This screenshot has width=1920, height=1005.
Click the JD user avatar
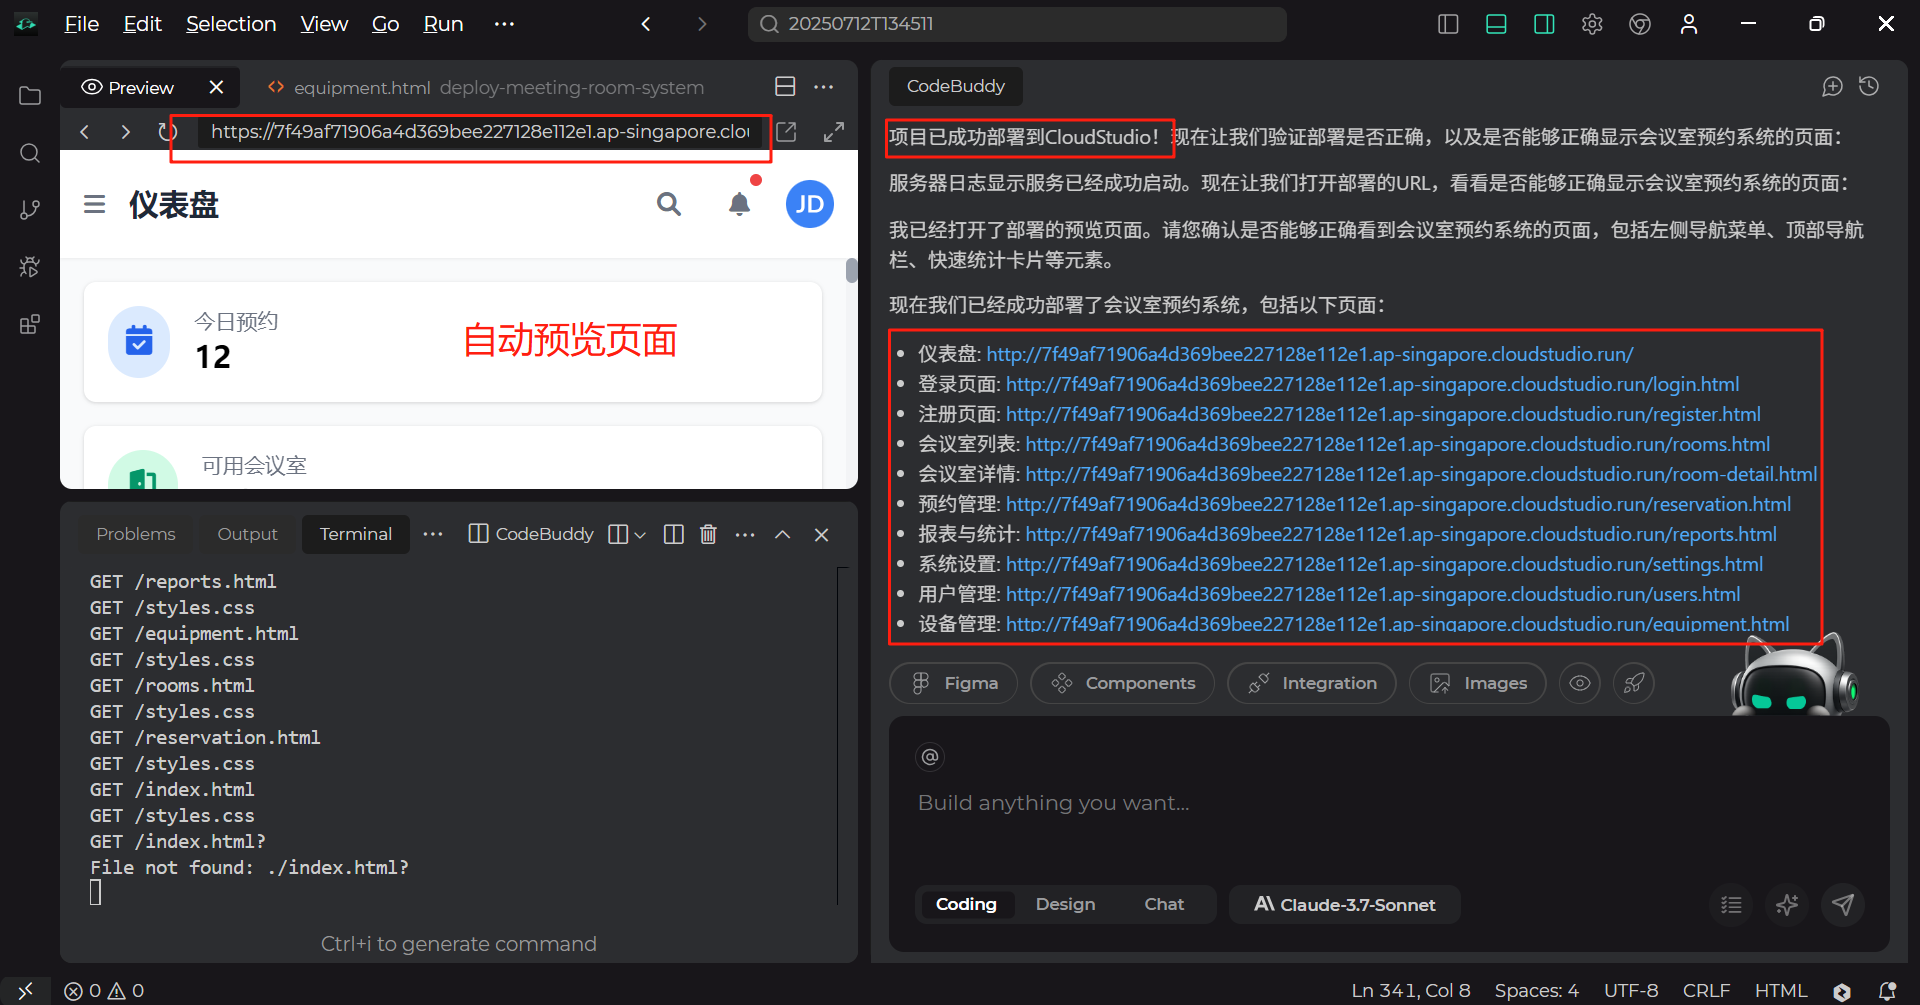point(810,205)
